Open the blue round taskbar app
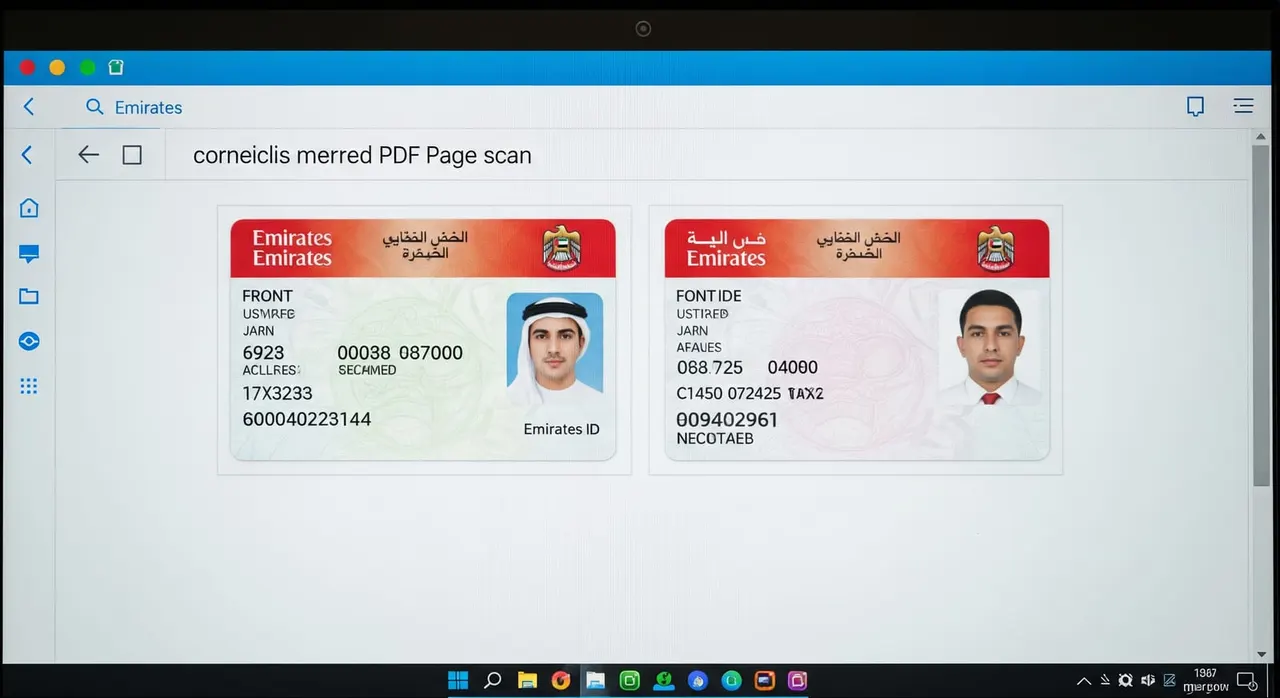This screenshot has height=698, width=1280. click(698, 681)
